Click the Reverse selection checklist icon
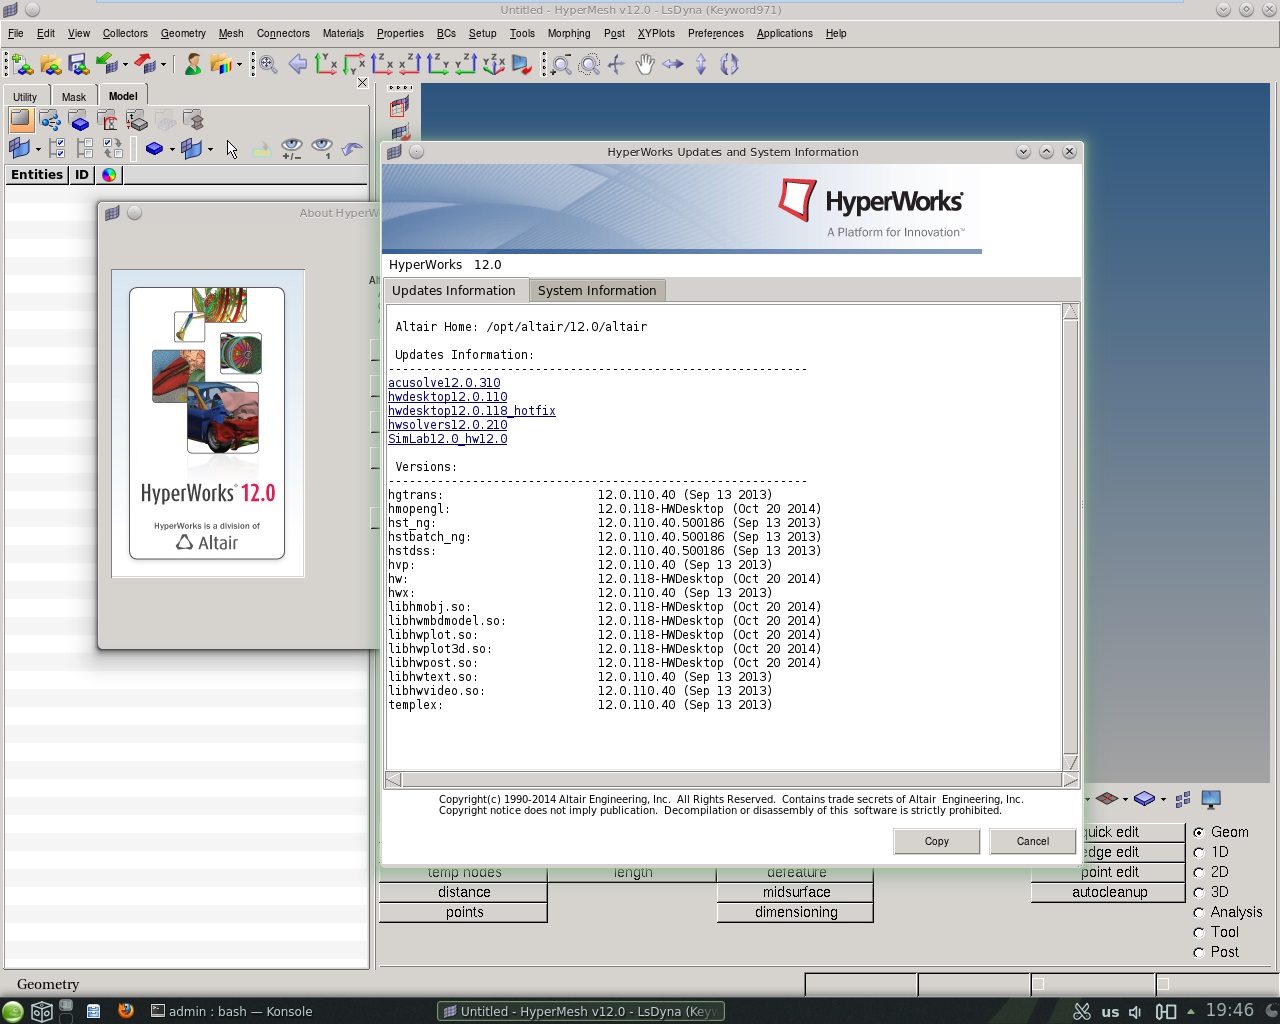The width and height of the screenshot is (1280, 1024). click(113, 149)
